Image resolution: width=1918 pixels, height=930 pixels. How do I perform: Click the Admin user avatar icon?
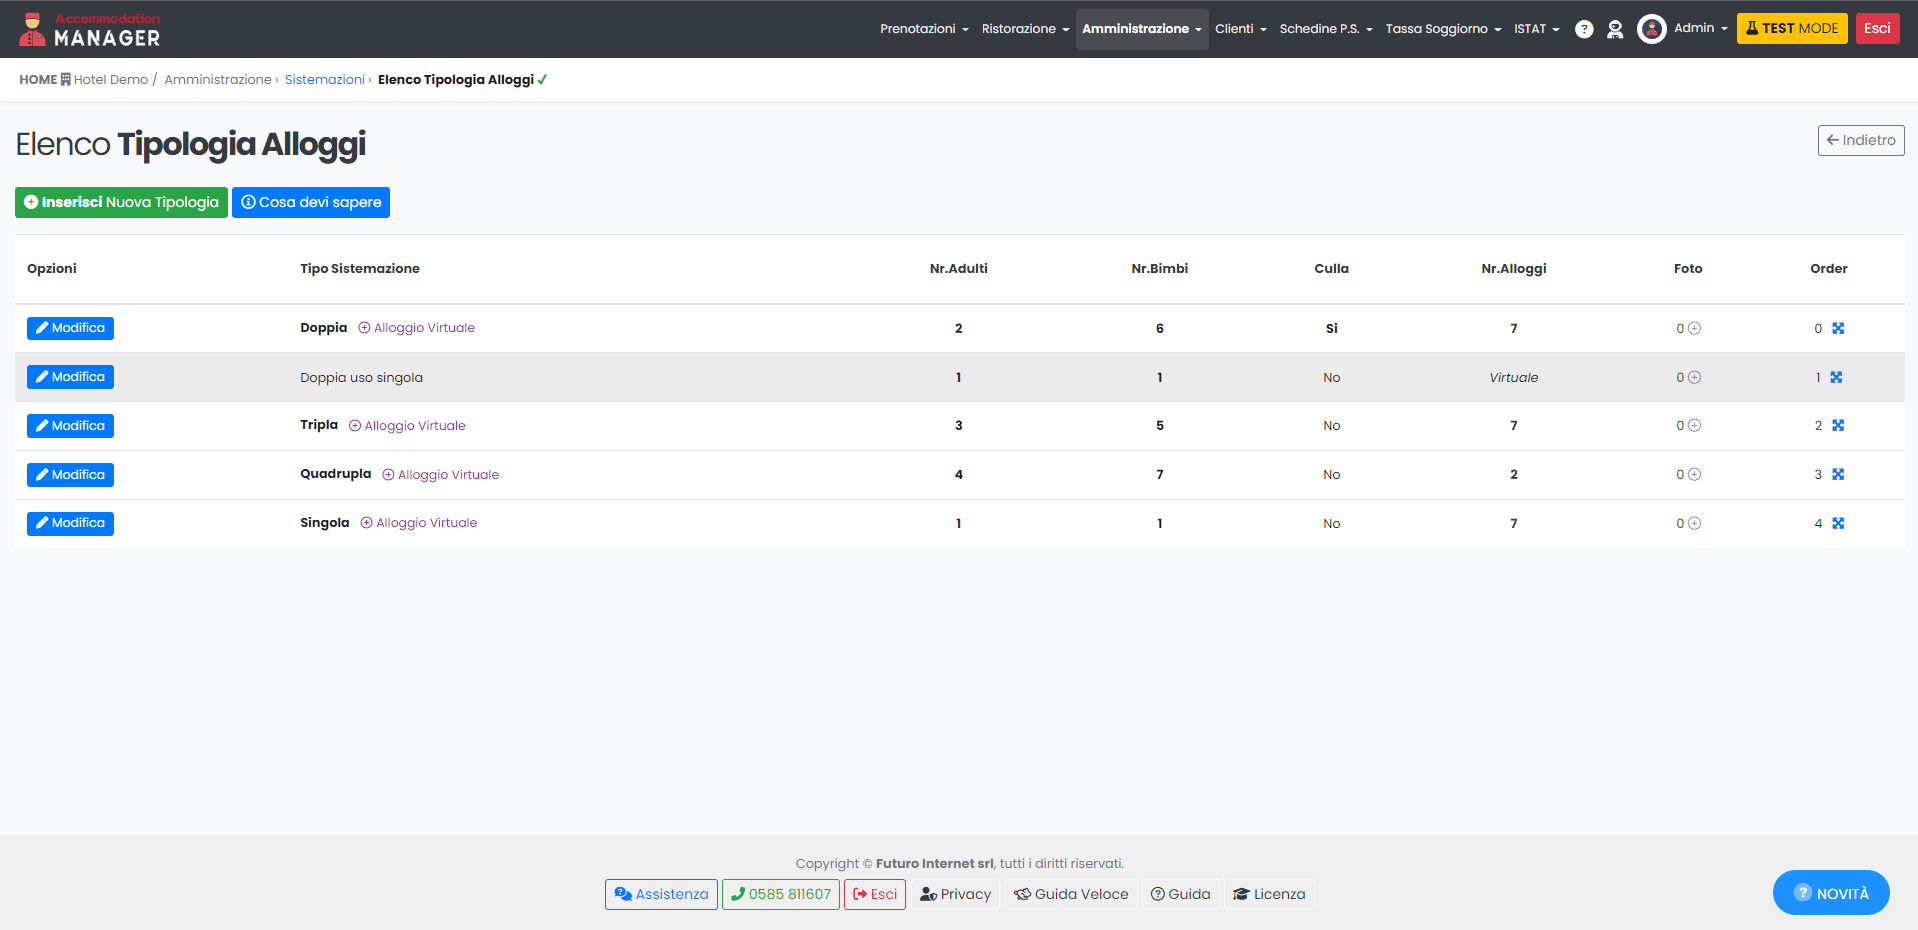coord(1651,29)
